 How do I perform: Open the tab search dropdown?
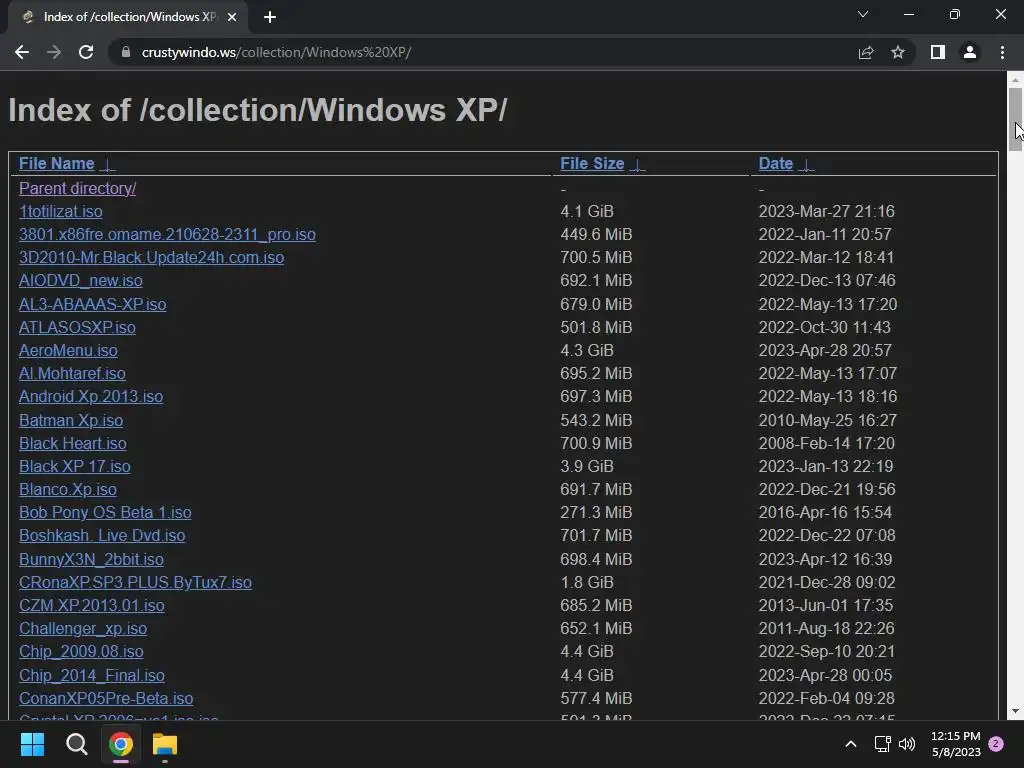coord(863,14)
